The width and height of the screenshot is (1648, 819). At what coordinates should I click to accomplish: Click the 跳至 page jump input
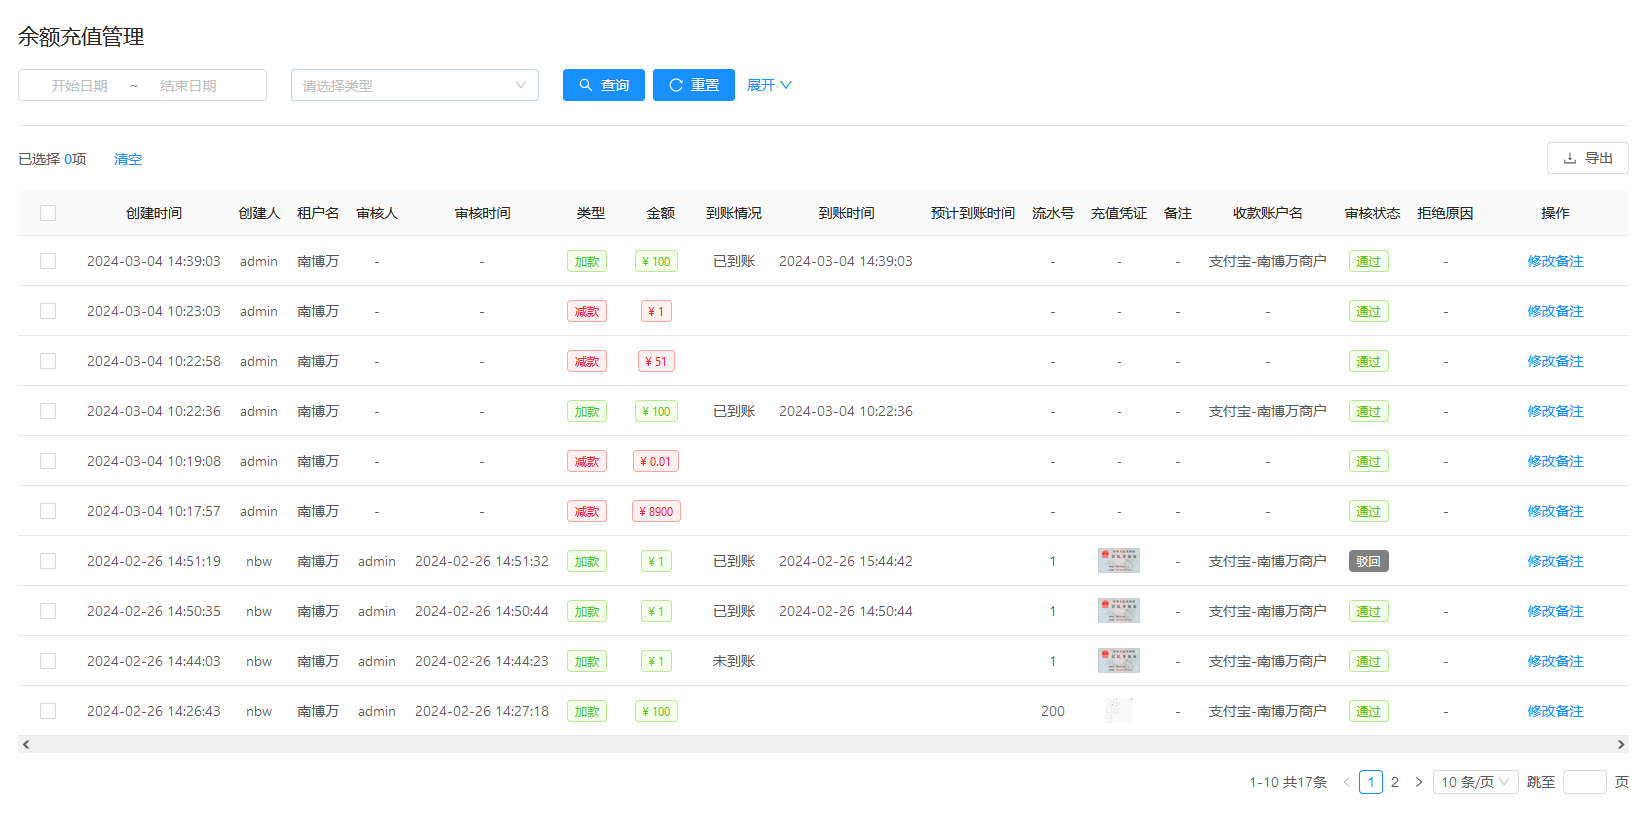click(1584, 782)
